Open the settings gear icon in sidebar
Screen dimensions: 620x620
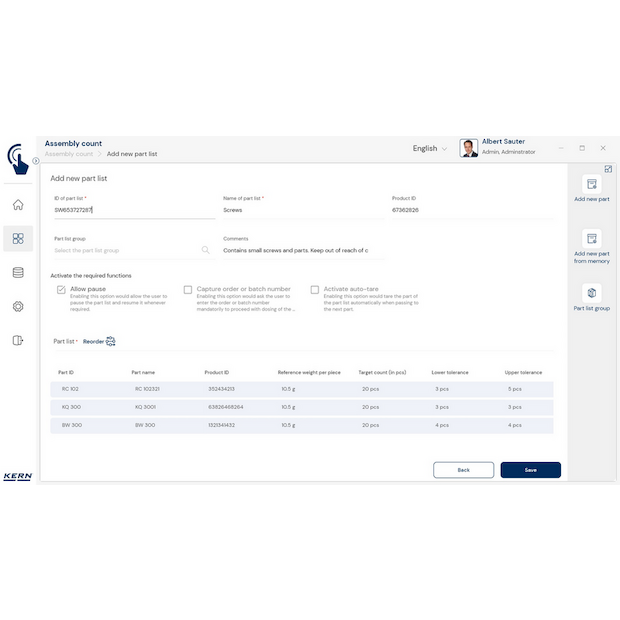point(18,306)
